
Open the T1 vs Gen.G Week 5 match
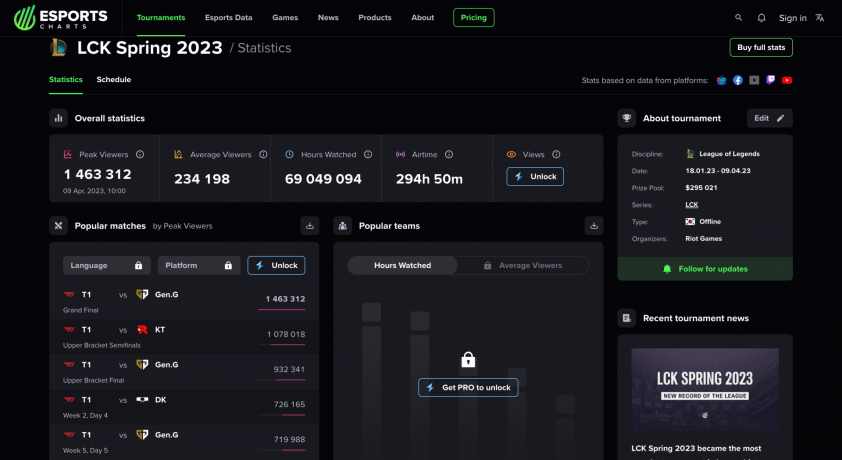pyautogui.click(x=184, y=442)
